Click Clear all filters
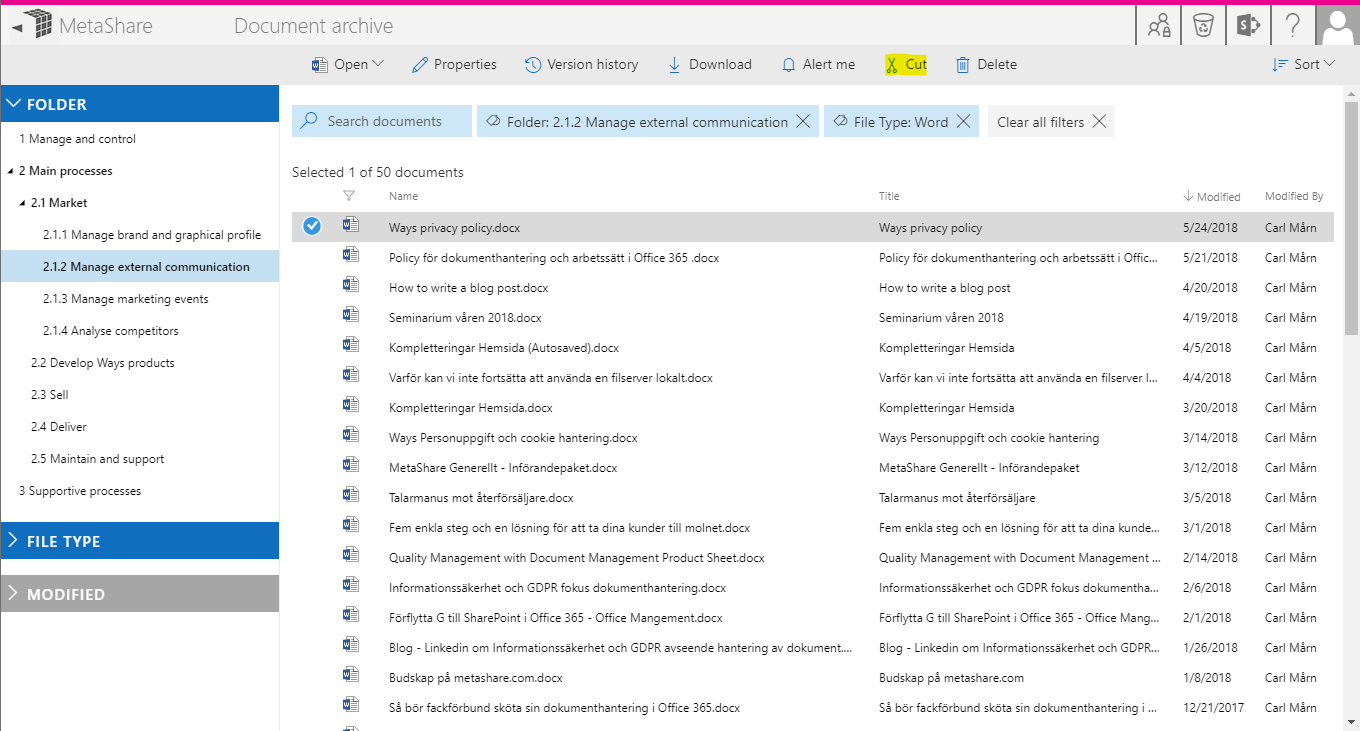The height and width of the screenshot is (731, 1360). [x=1051, y=122]
